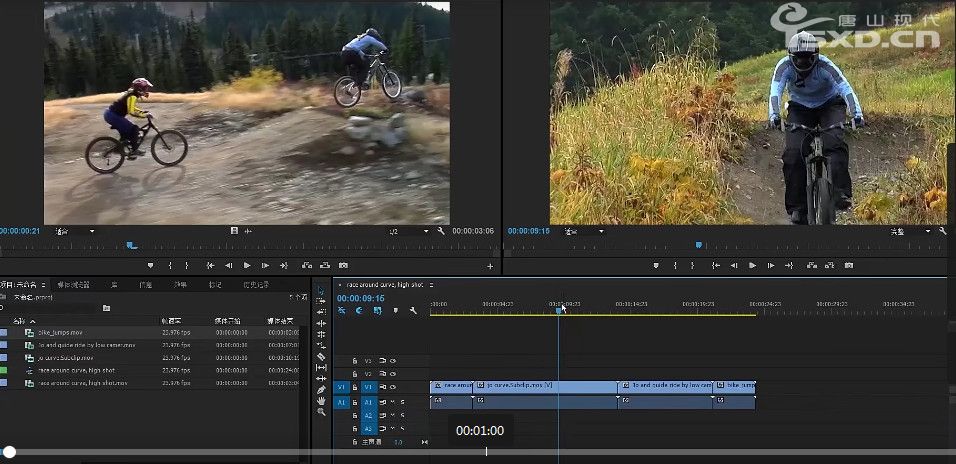The image size is (956, 464).
Task: Select the Ripple Edit tool
Action: point(321,323)
